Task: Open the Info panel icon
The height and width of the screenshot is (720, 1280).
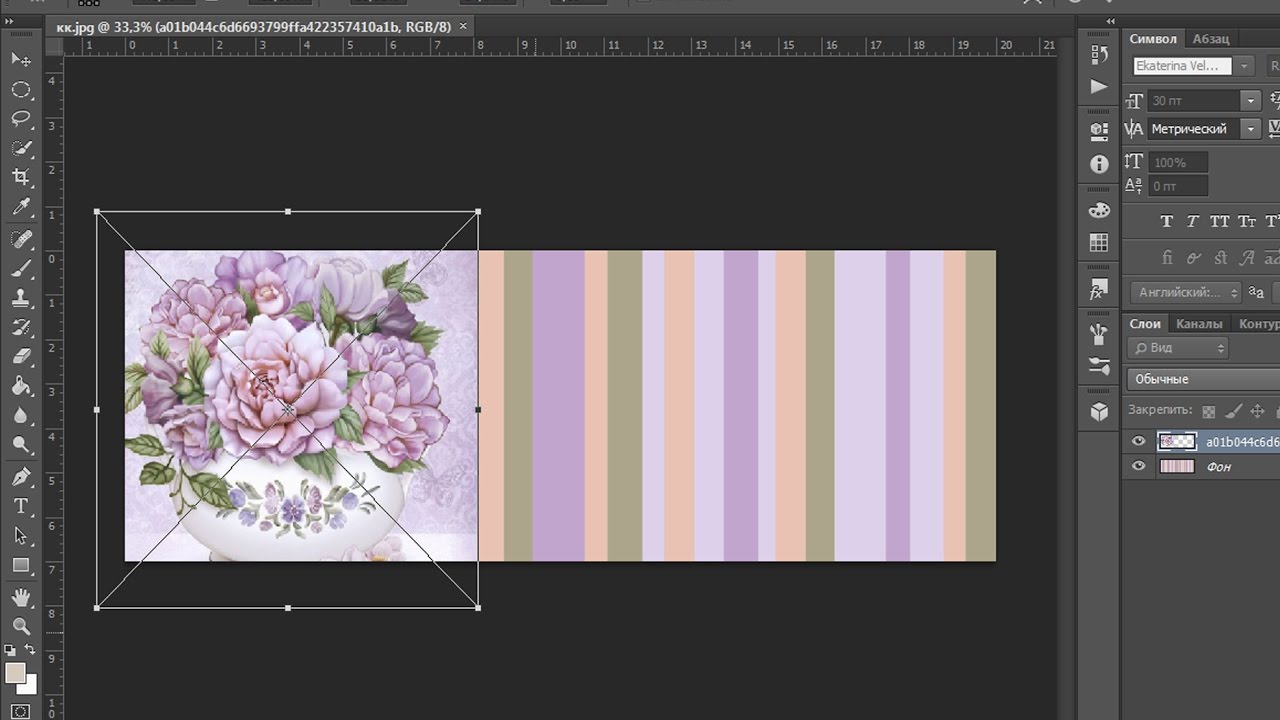Action: coord(1099,164)
